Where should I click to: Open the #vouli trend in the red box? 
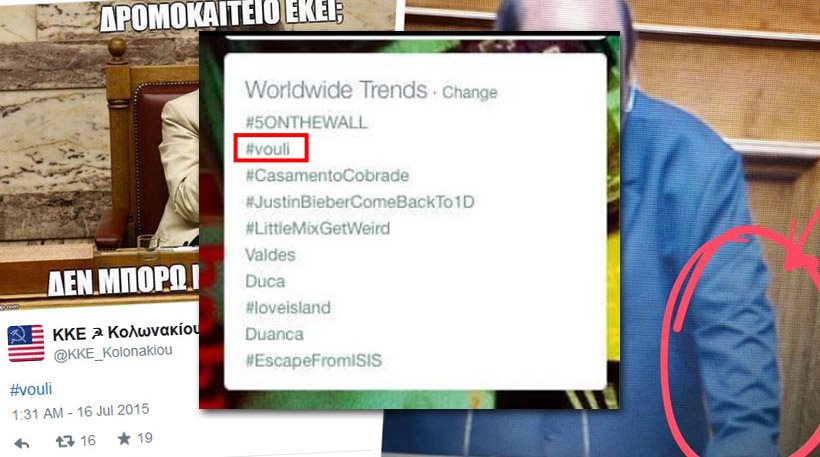point(268,149)
